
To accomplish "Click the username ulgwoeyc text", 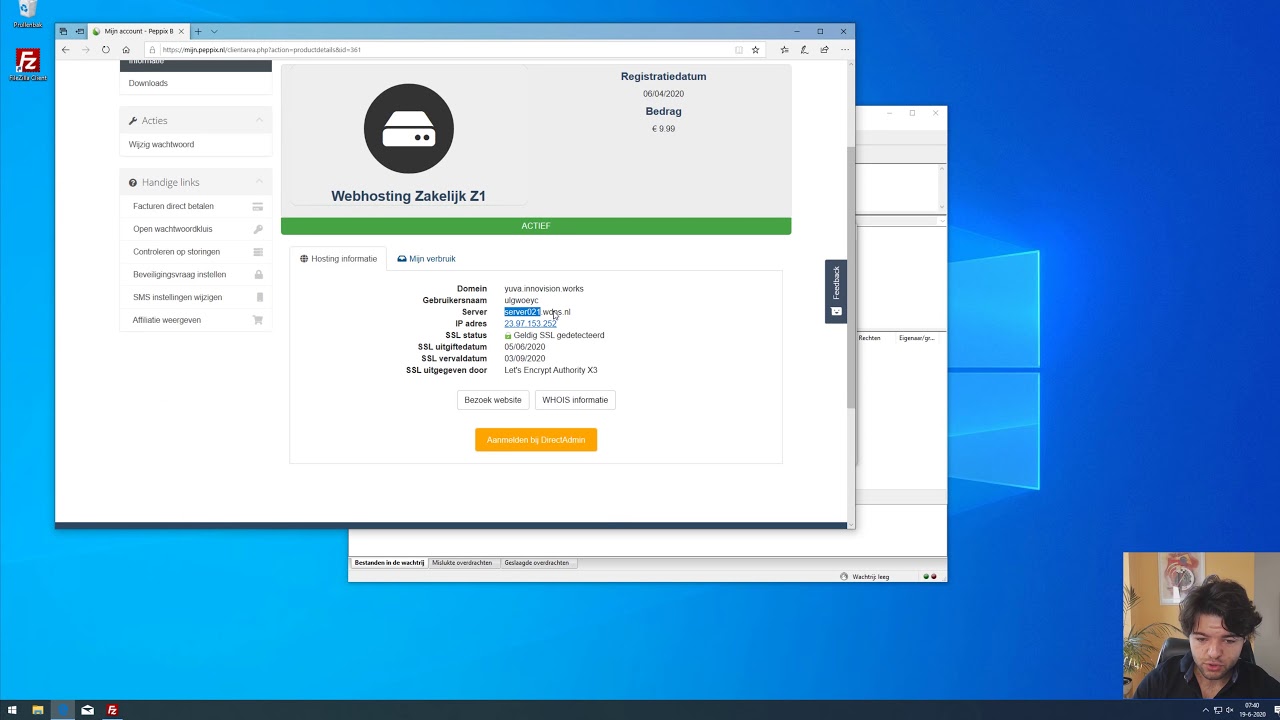I will tap(521, 300).
